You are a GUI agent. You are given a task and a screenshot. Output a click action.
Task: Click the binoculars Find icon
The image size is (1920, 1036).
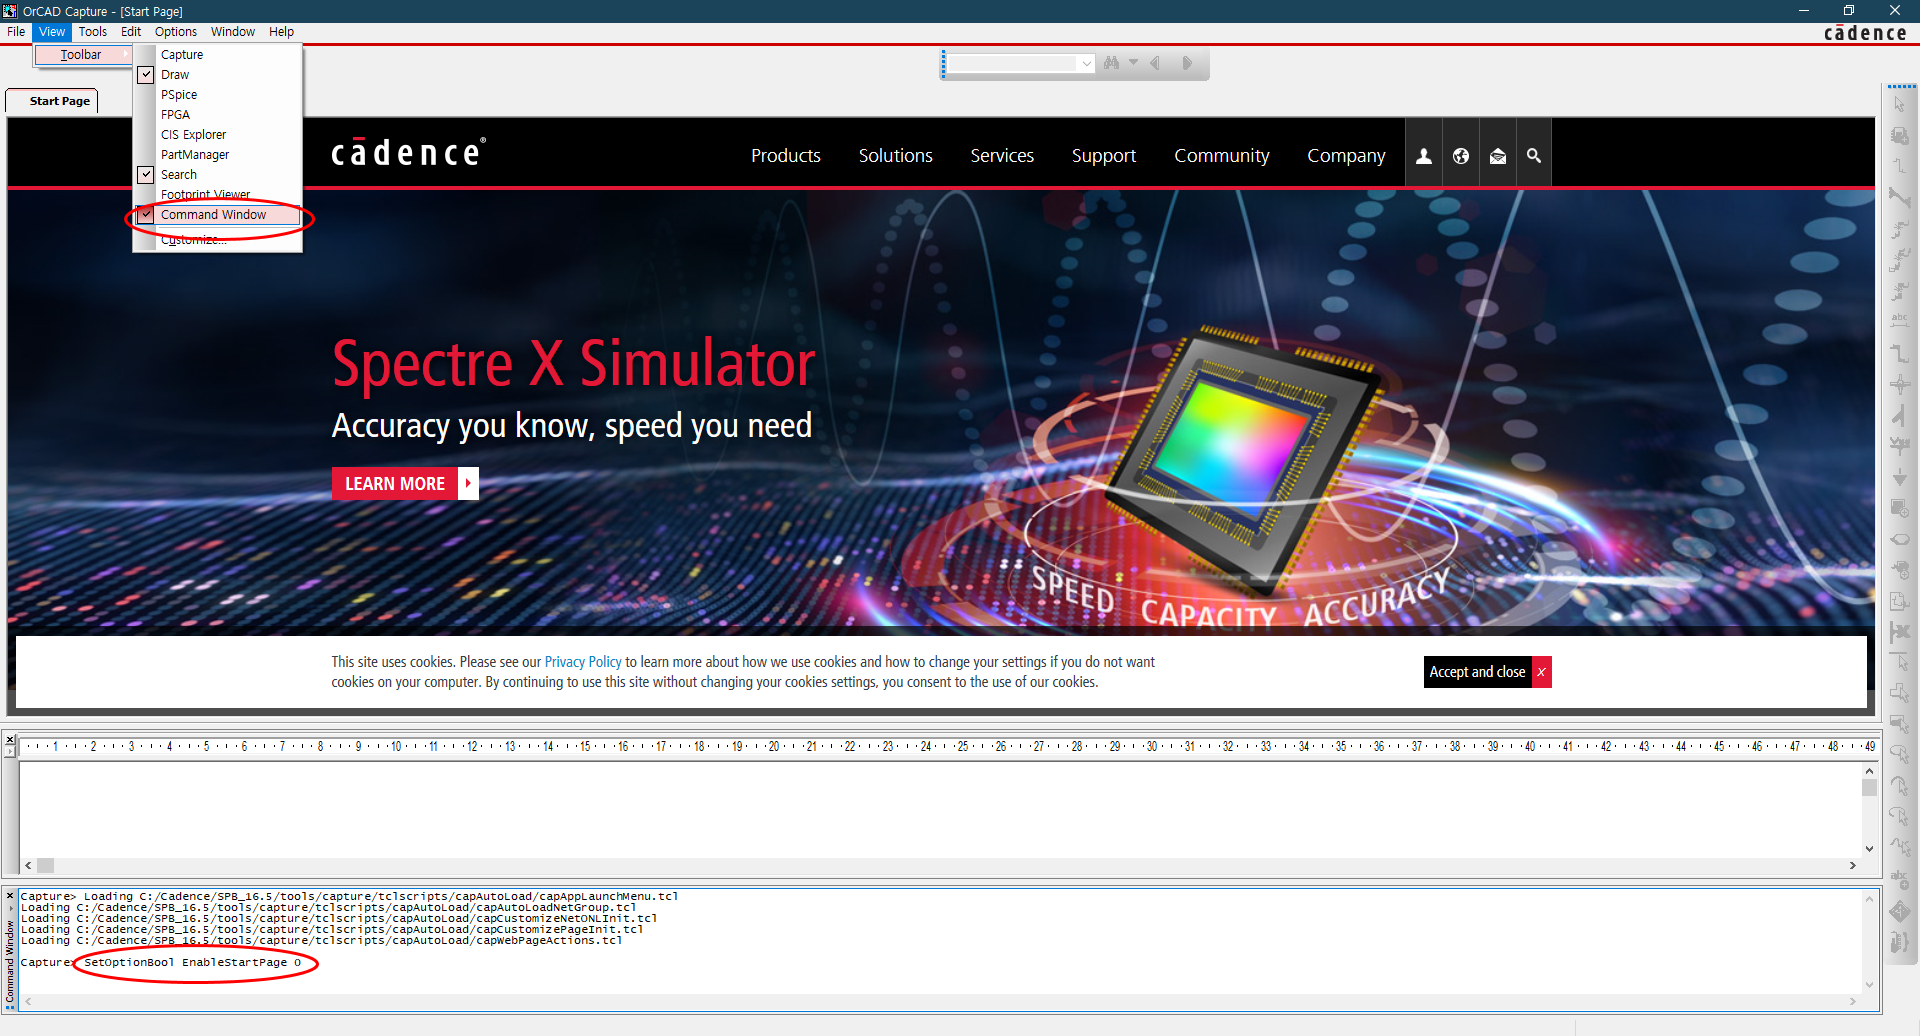(1111, 63)
